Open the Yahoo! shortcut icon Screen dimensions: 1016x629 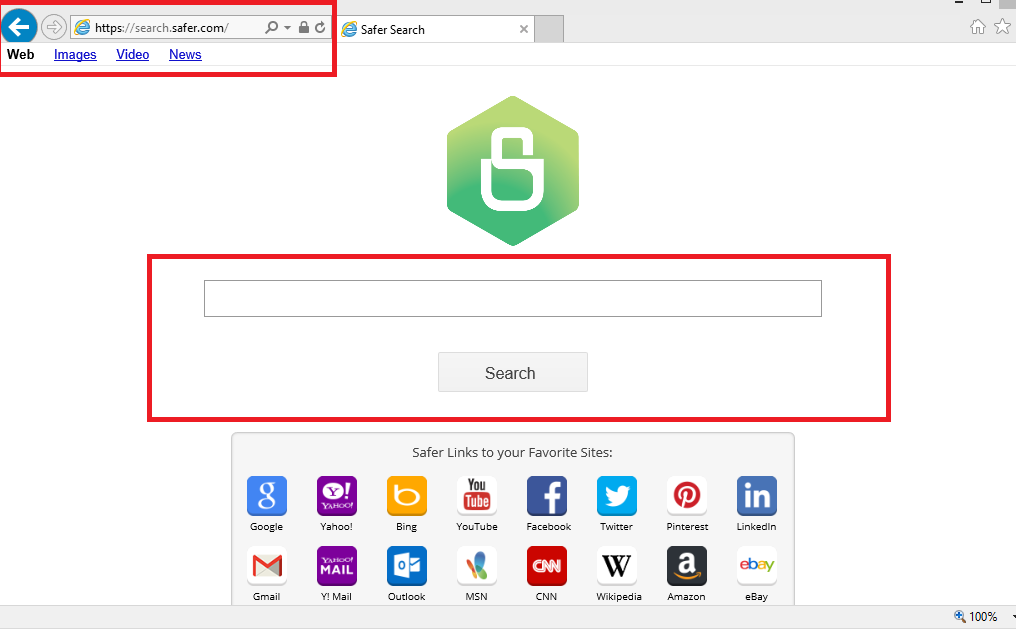coord(337,496)
